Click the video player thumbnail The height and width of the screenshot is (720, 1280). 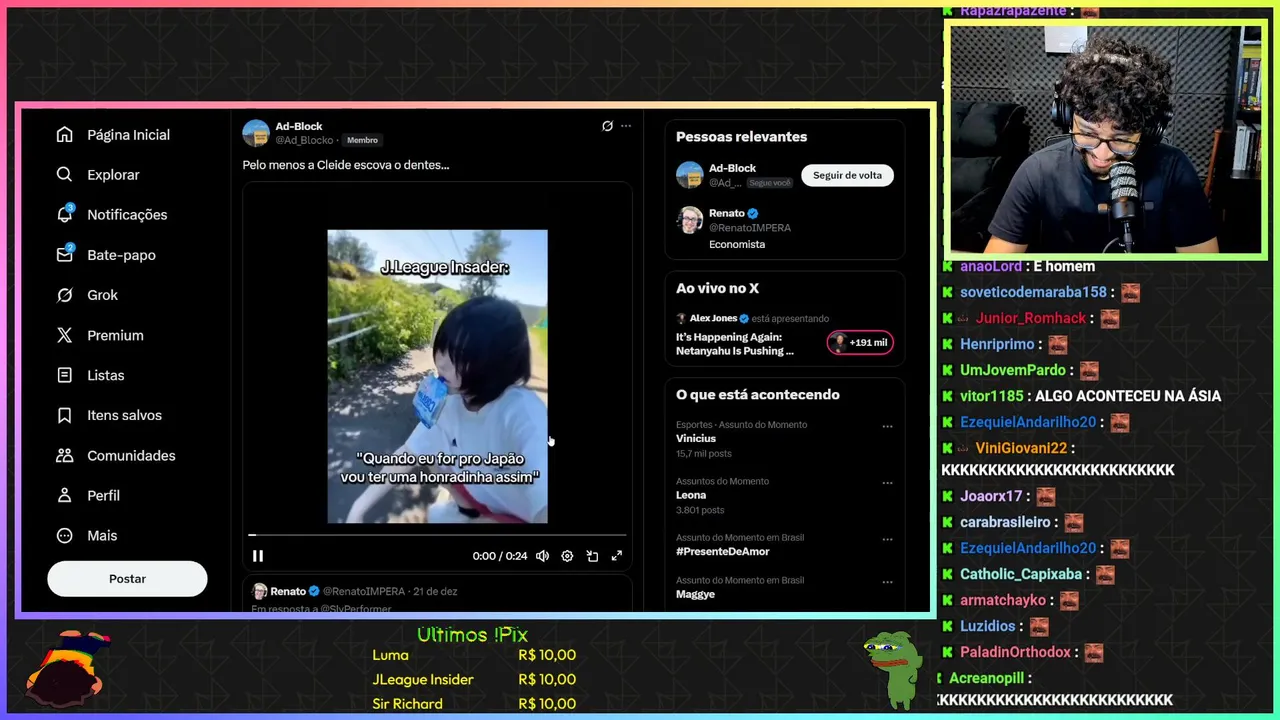(x=437, y=376)
